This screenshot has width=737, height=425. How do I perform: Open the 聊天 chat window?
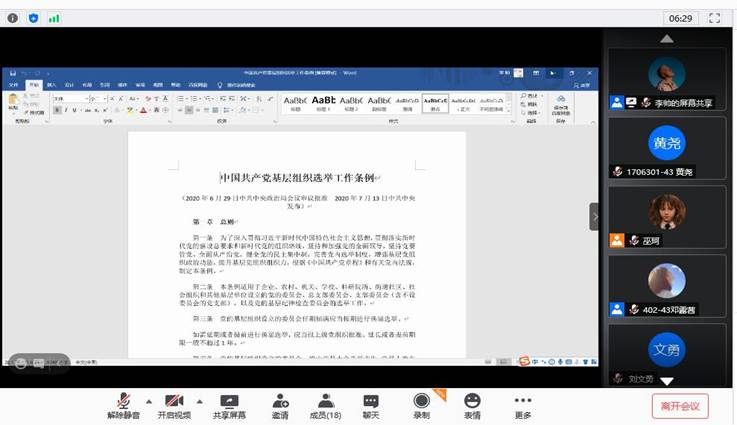coord(371,403)
